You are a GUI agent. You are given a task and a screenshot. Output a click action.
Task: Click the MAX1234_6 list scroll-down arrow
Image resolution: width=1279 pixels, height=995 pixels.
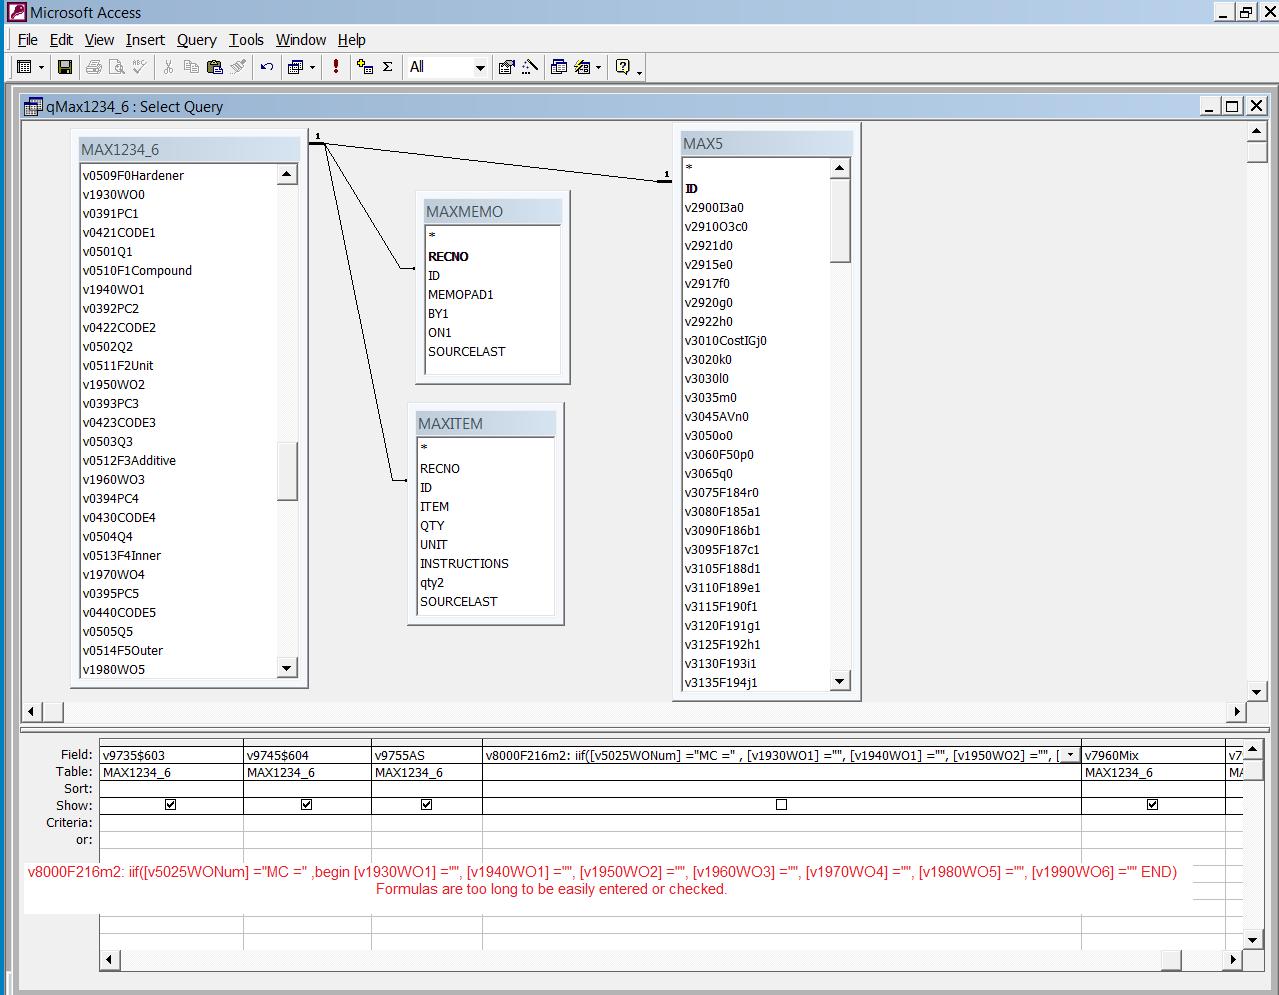287,668
